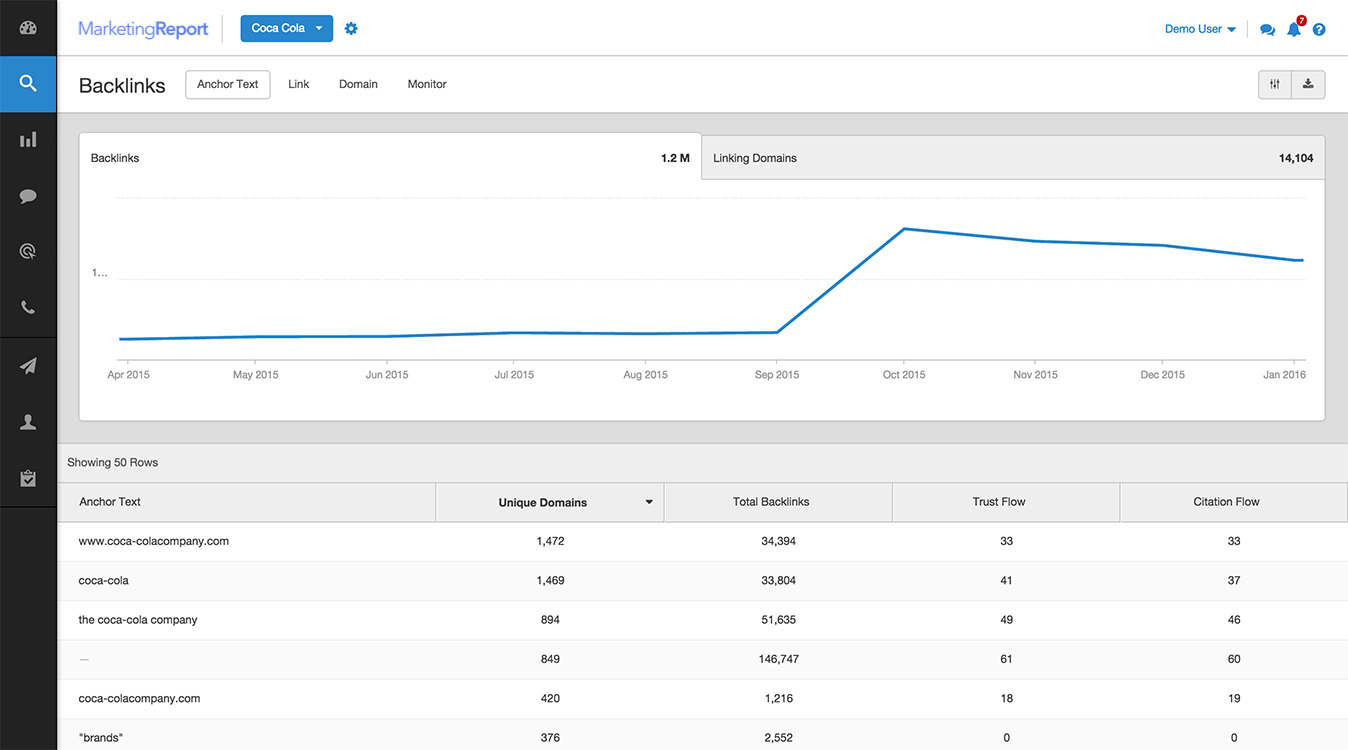Click the download export icon button
The width and height of the screenshot is (1348, 750).
1308,84
